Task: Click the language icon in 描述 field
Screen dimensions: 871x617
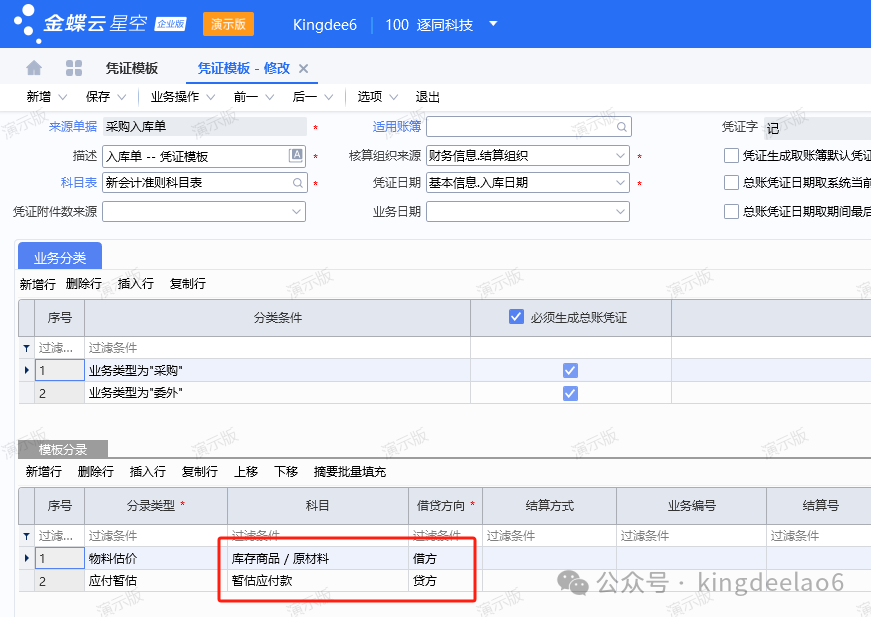Action: tap(296, 155)
